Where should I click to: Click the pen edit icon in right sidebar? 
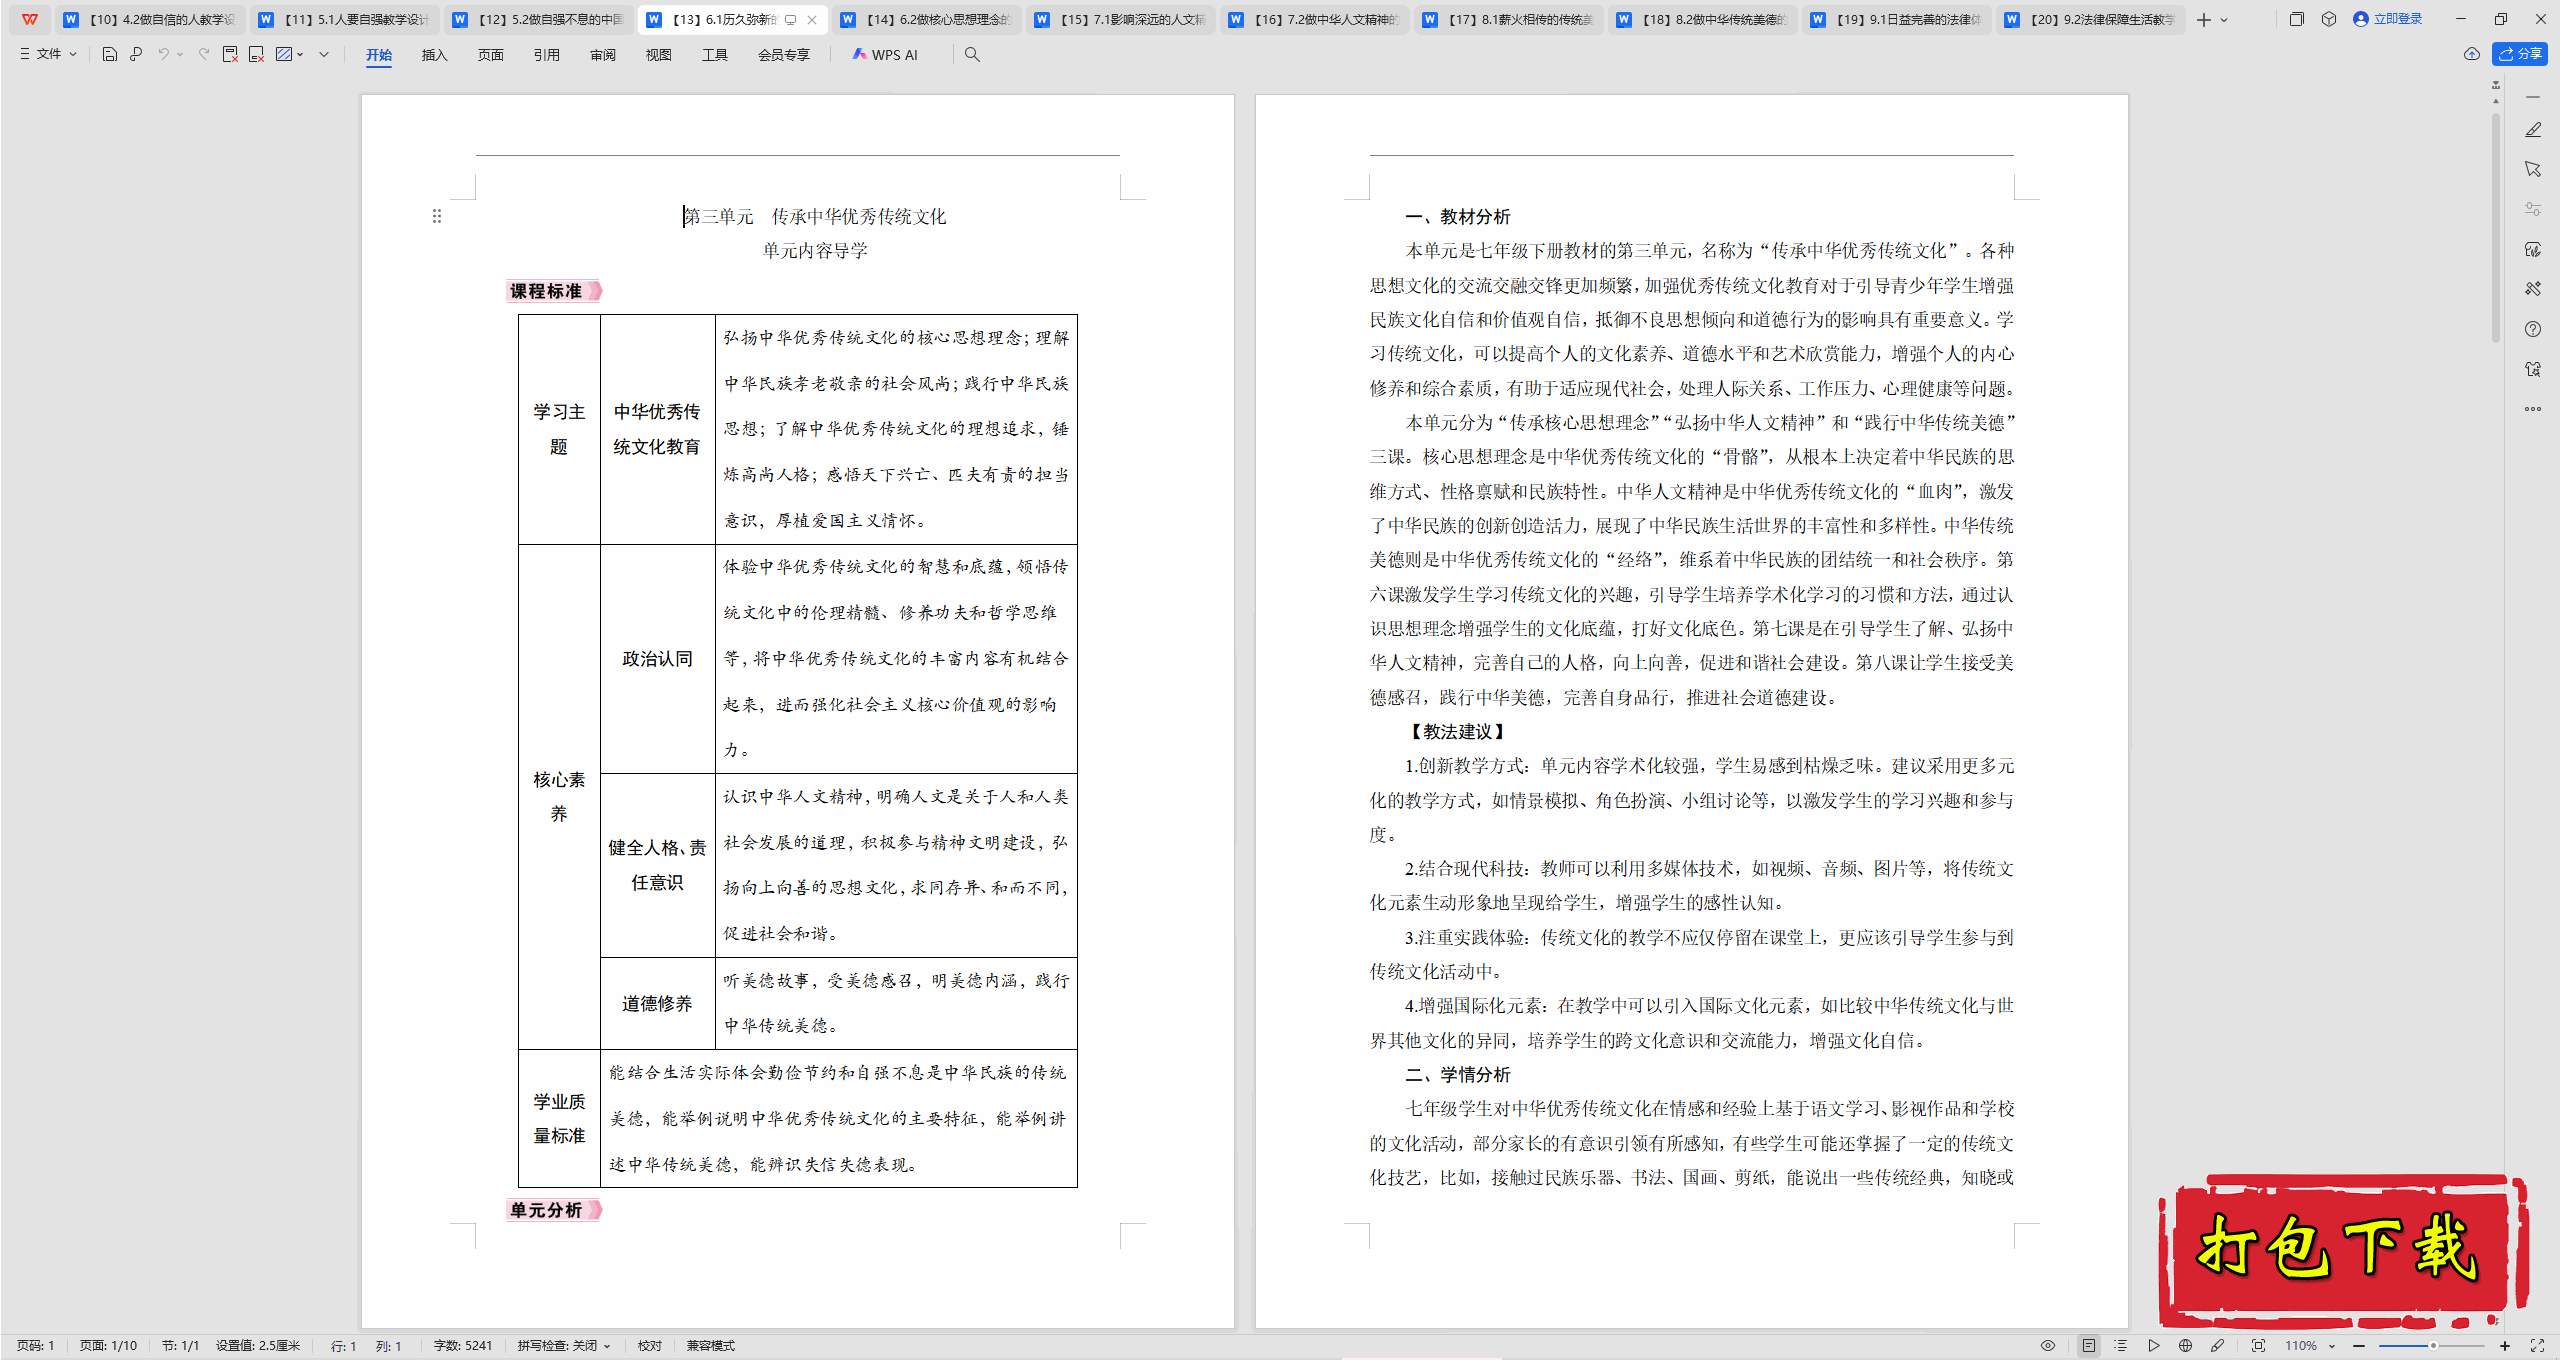(x=2532, y=130)
